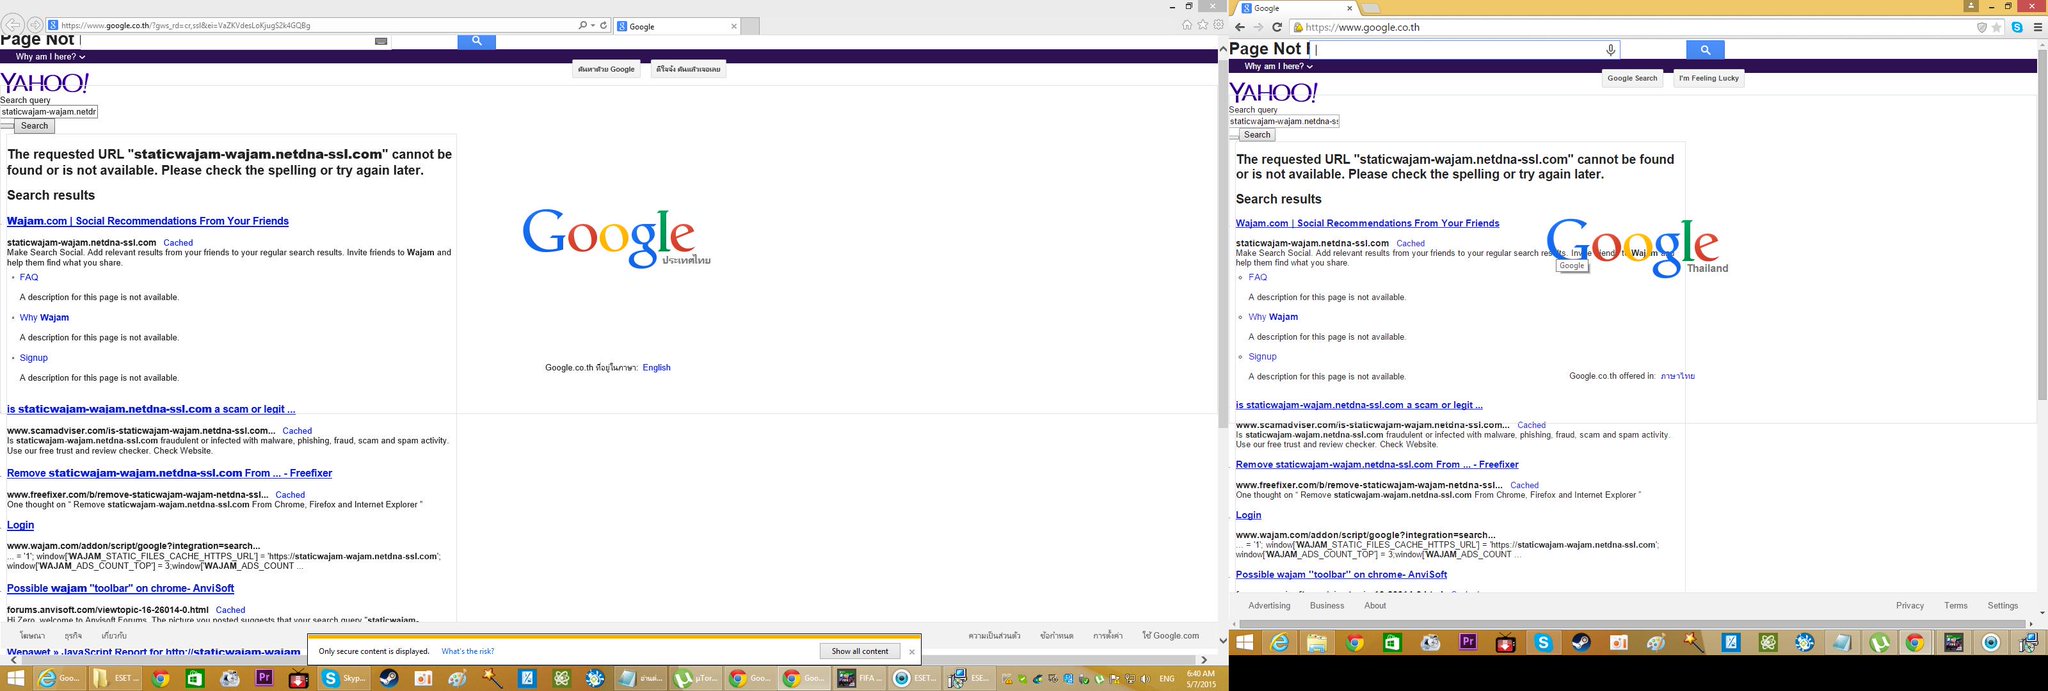The height and width of the screenshot is (691, 2048).
Task: Click the lock warning icon in Chrome address bar
Action: click(x=1298, y=28)
